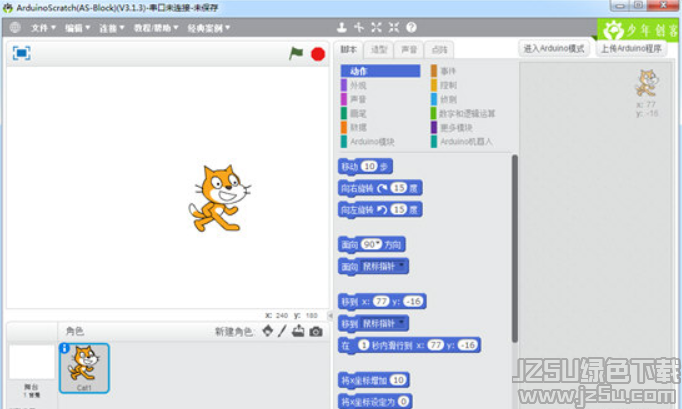Upload sprite from file icon
The height and width of the screenshot is (409, 682).
coord(298,331)
